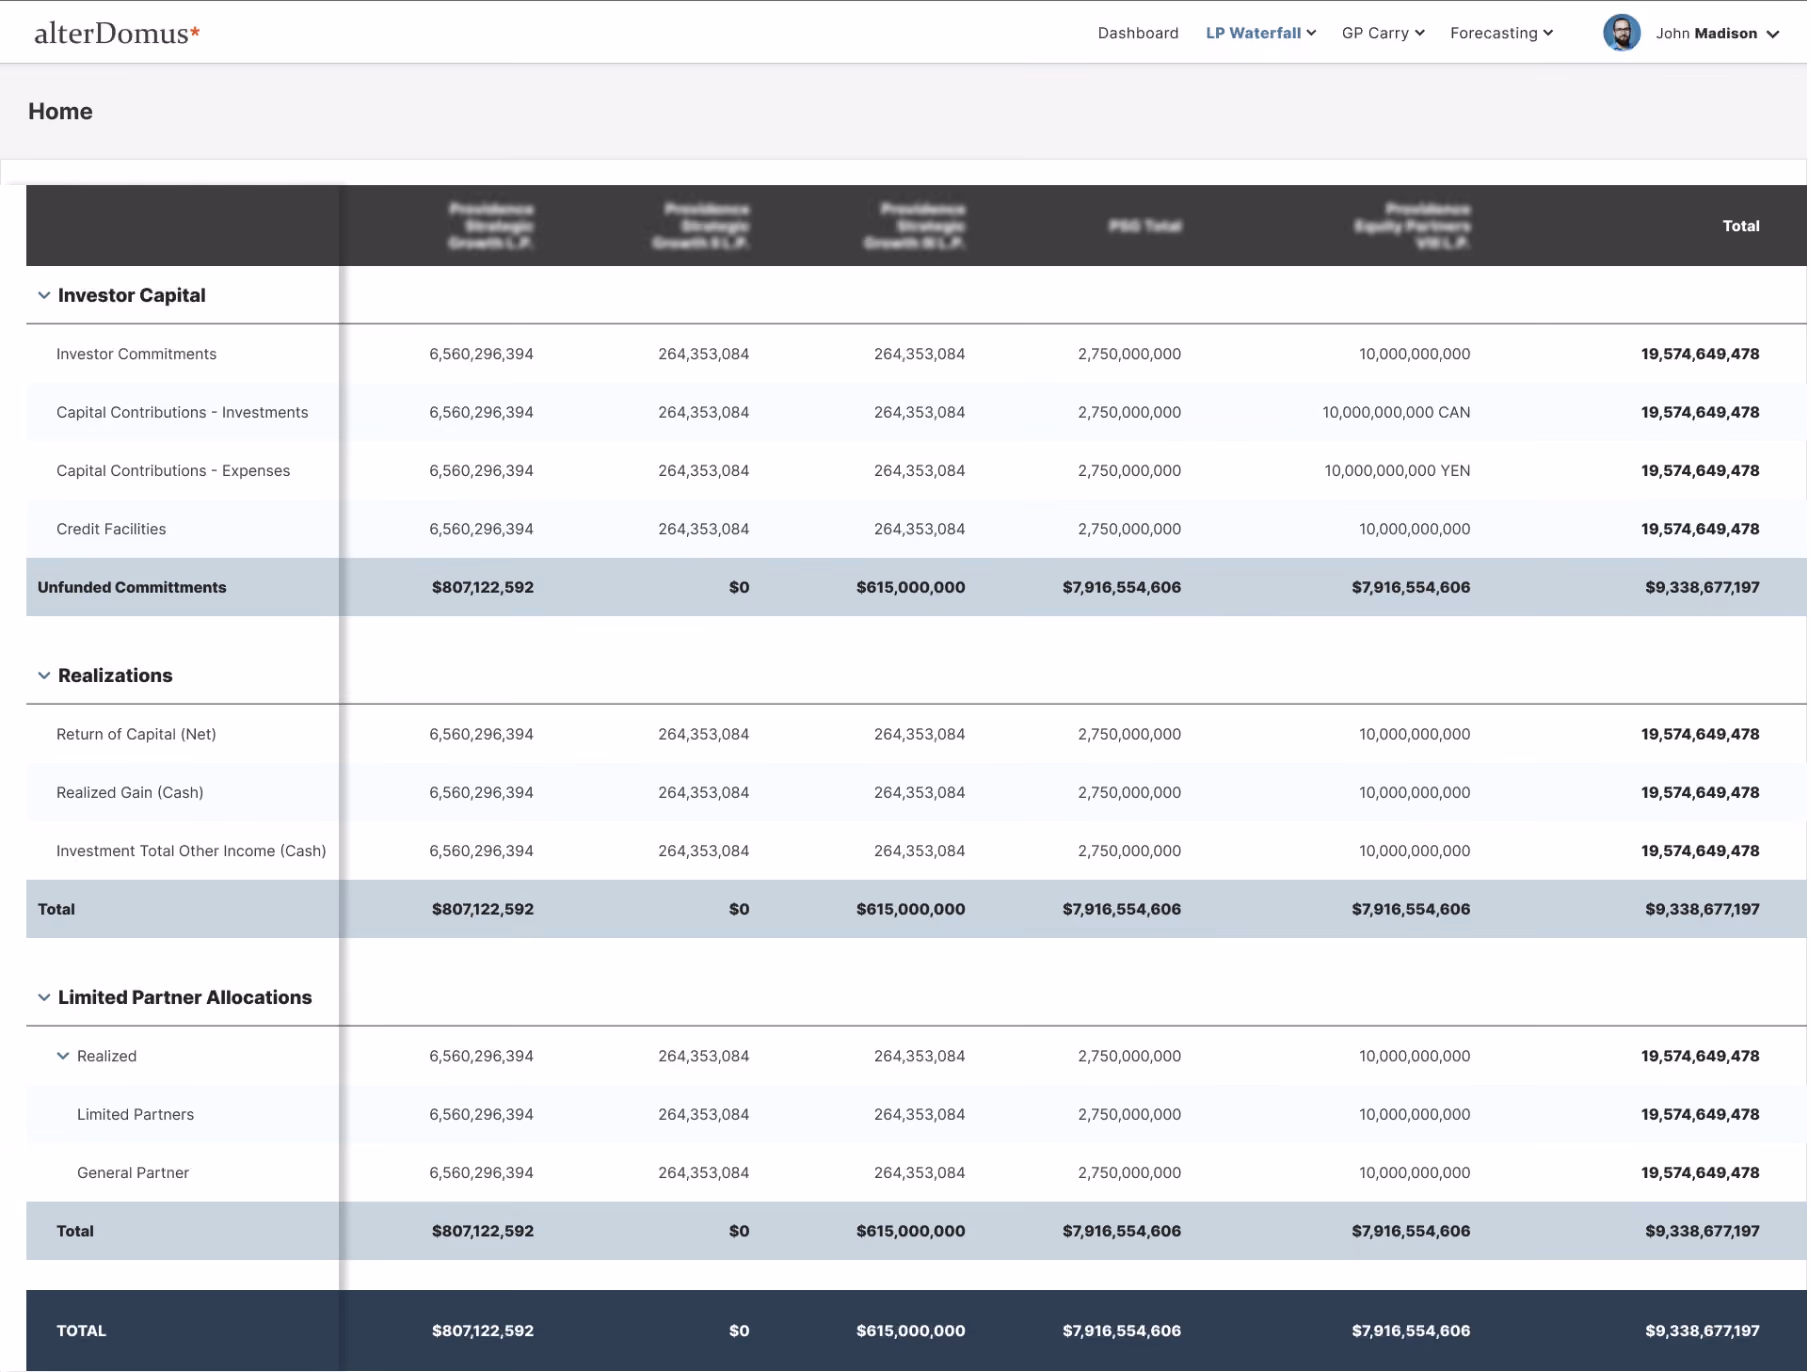Select the Investor Commitments row label
The width and height of the screenshot is (1810, 1372).
click(x=136, y=355)
